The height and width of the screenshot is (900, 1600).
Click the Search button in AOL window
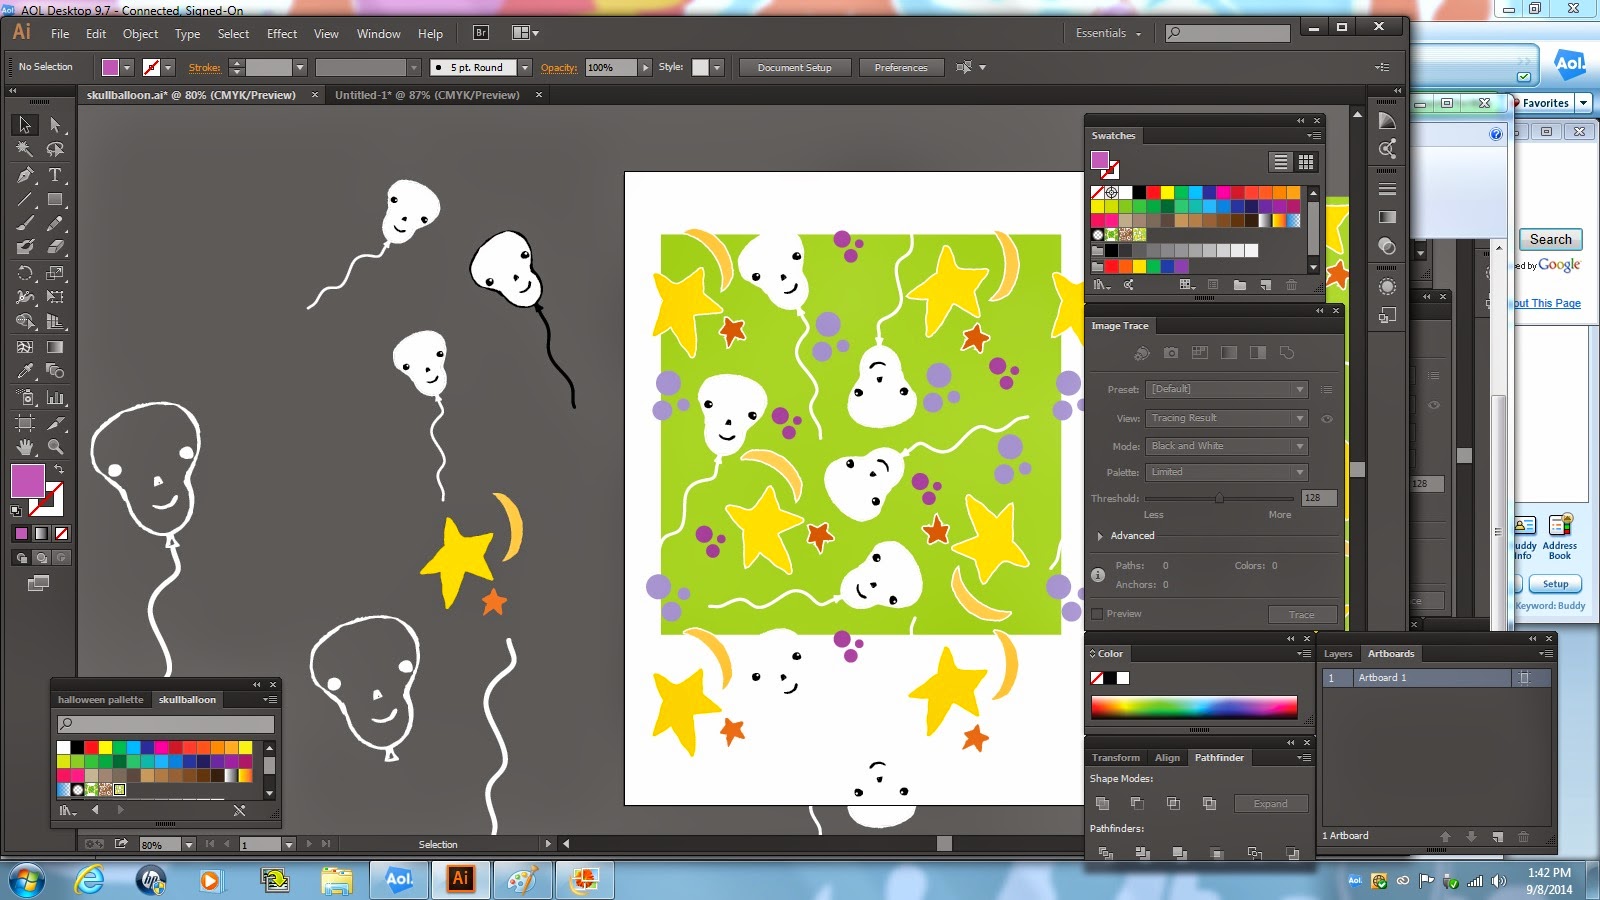tap(1551, 239)
